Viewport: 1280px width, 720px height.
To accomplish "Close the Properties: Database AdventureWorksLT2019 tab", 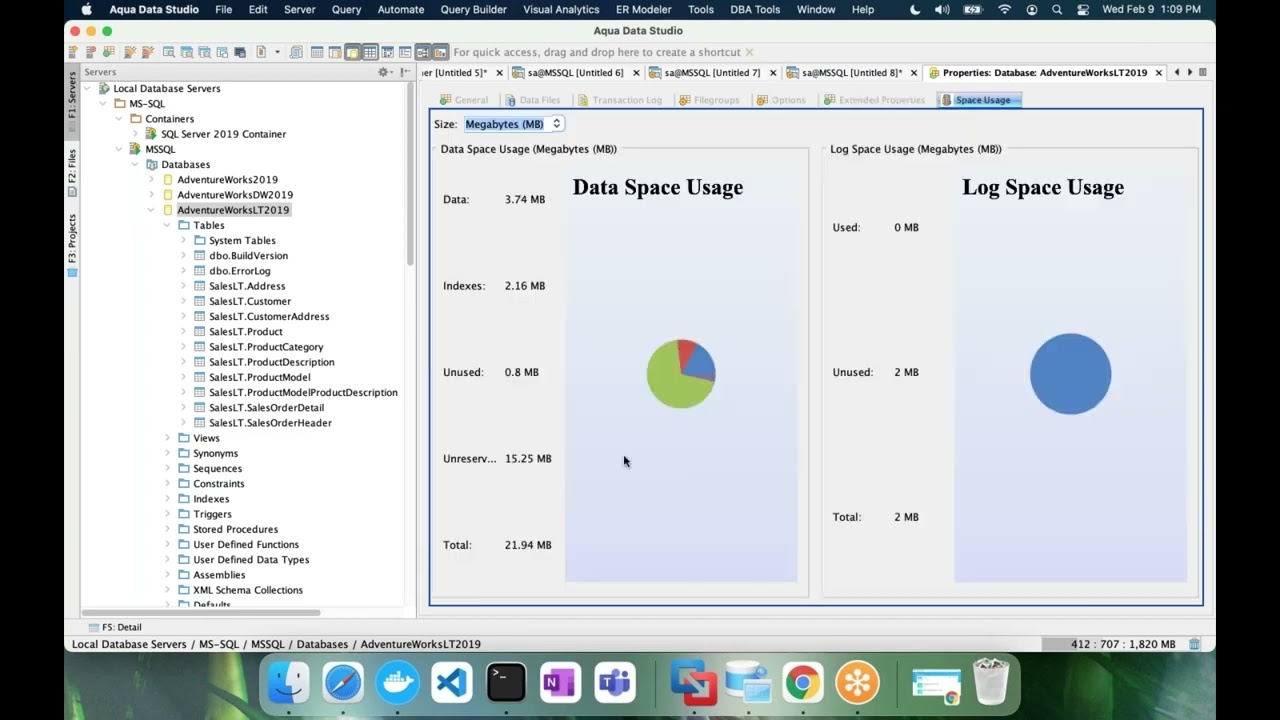I will click(x=1159, y=73).
